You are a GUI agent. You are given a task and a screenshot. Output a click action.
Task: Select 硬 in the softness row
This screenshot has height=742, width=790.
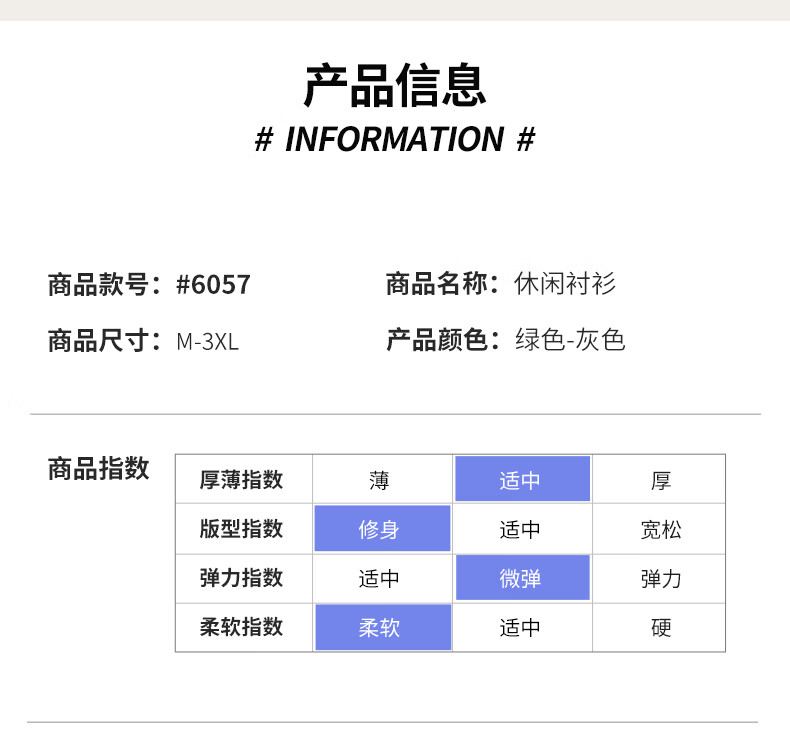(660, 627)
